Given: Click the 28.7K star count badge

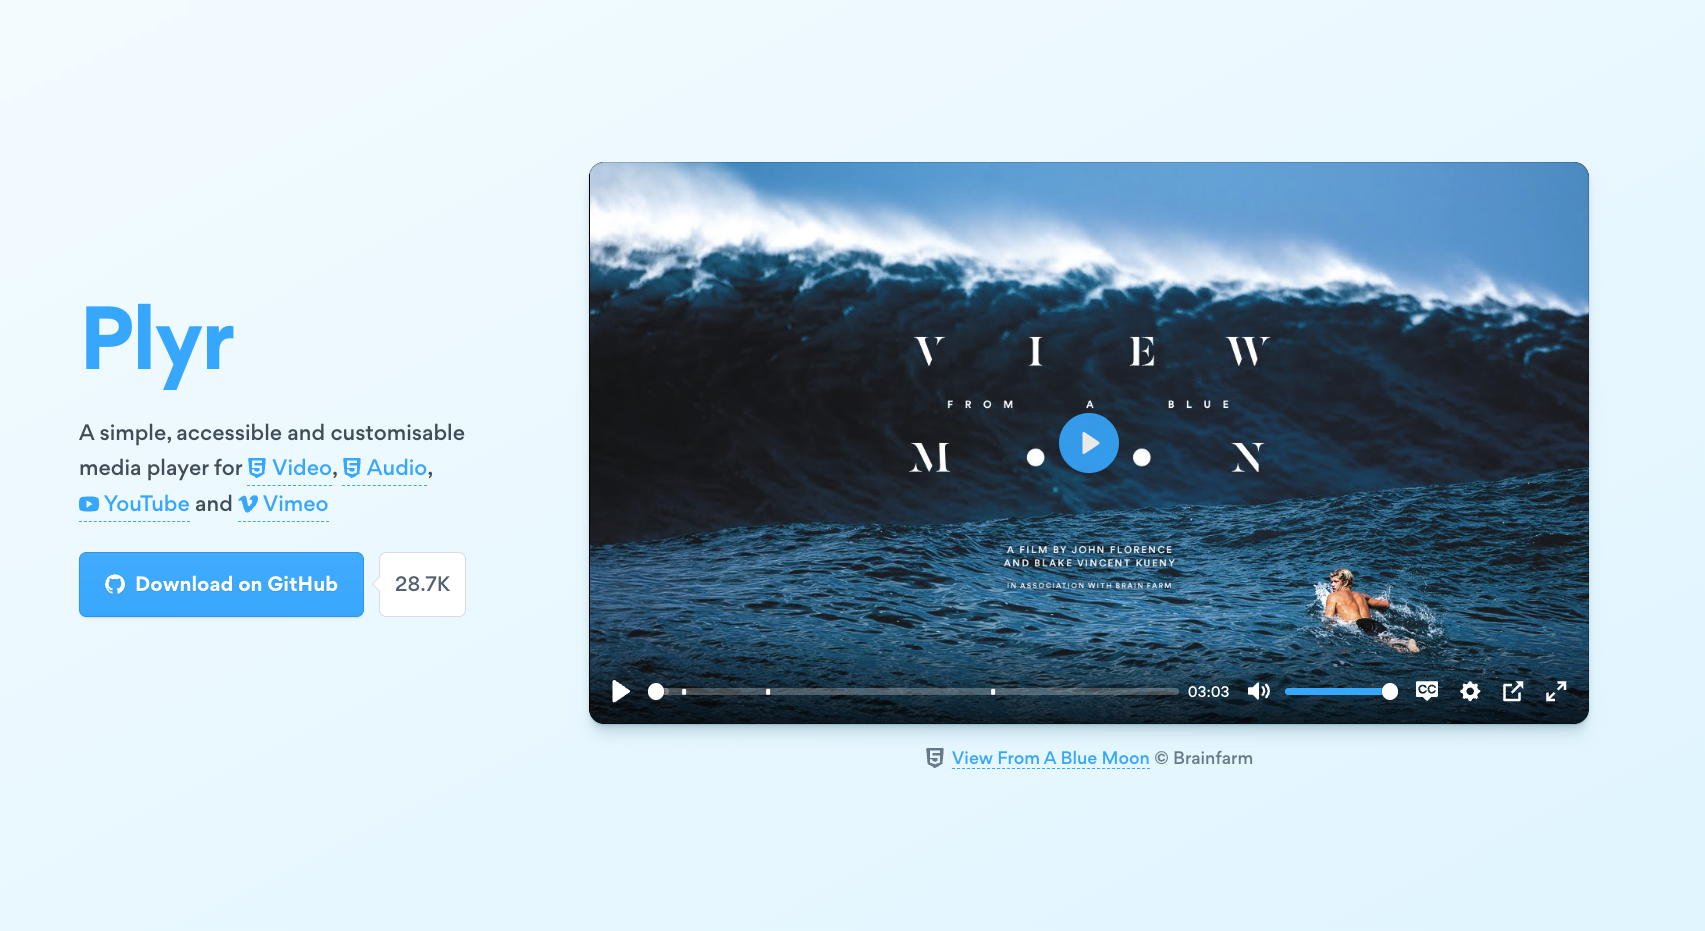Looking at the screenshot, I should point(422,584).
